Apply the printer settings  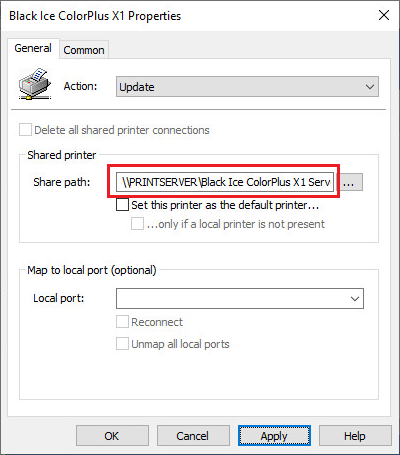click(x=274, y=436)
